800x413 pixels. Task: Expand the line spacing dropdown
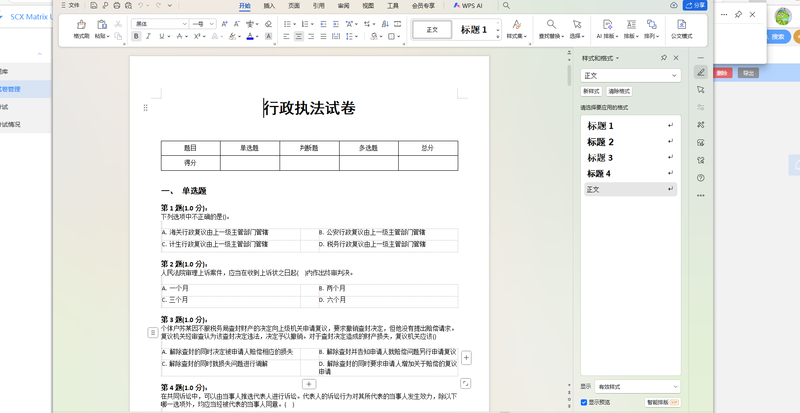356,36
